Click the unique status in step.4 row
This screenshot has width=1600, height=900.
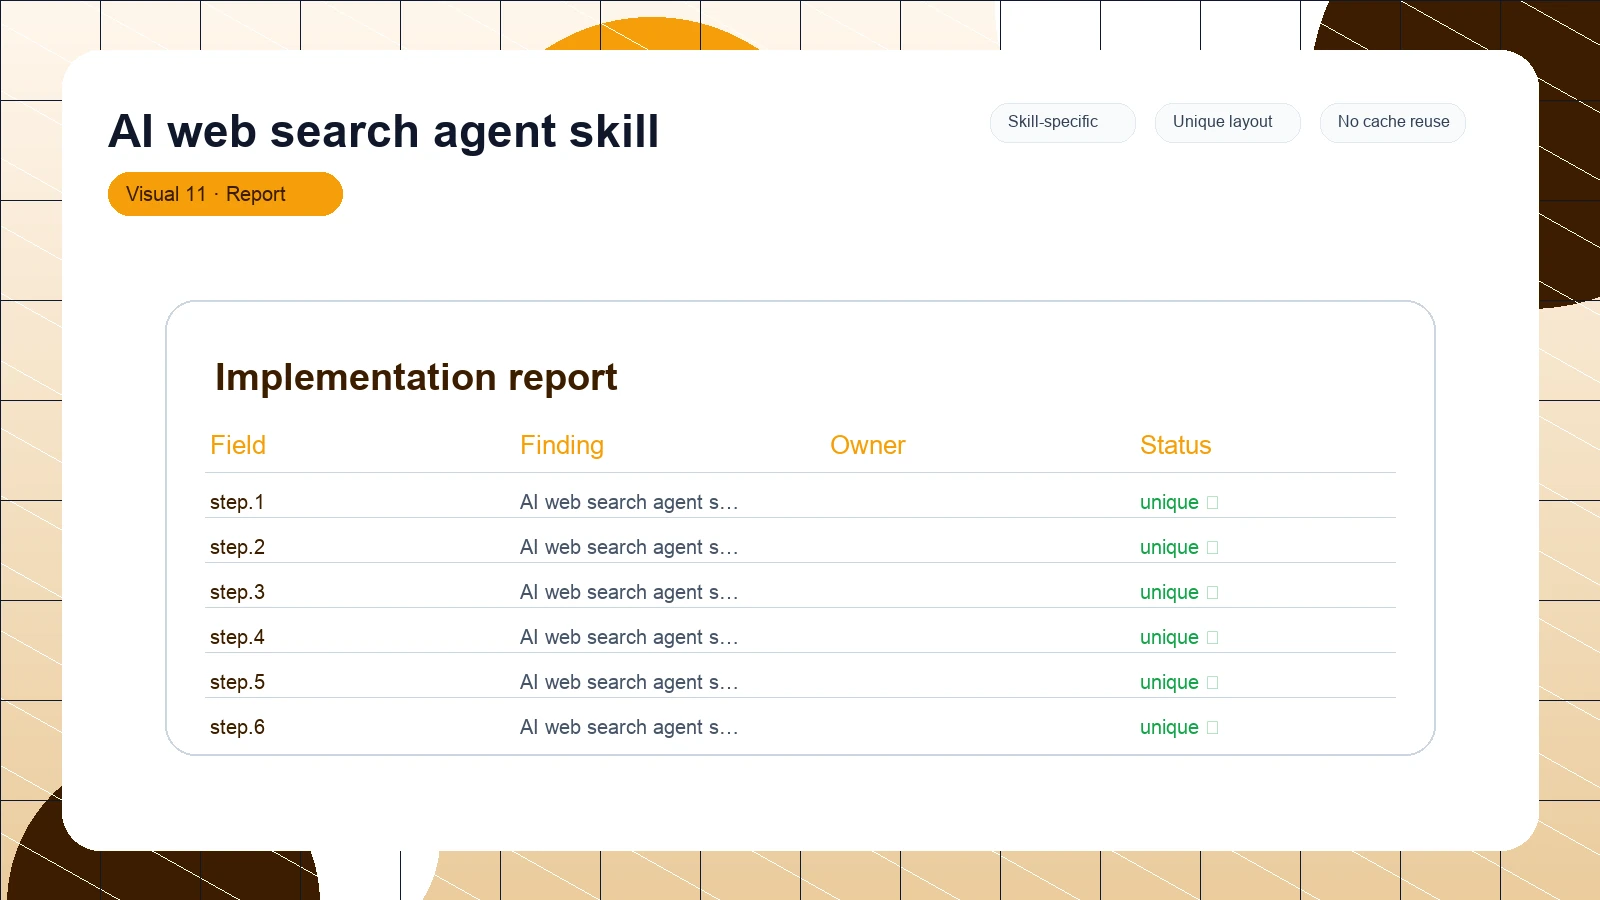pyautogui.click(x=1169, y=637)
